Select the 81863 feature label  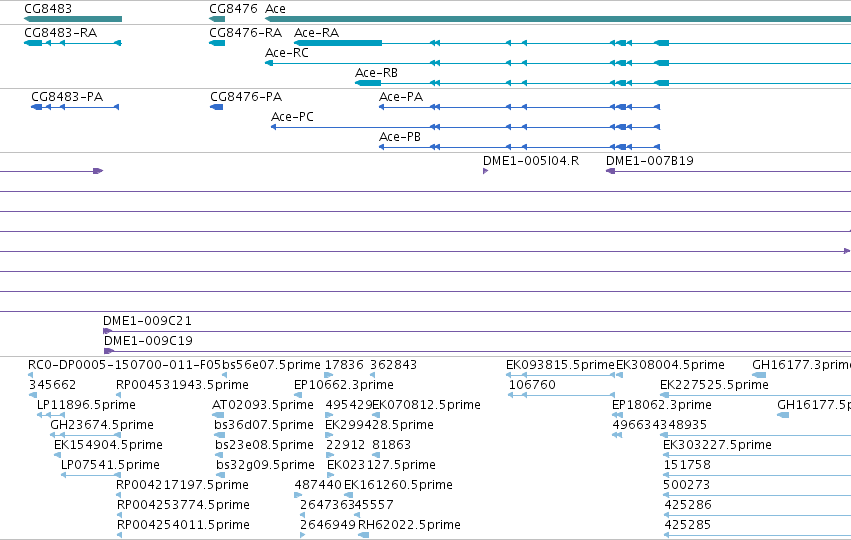(x=391, y=445)
